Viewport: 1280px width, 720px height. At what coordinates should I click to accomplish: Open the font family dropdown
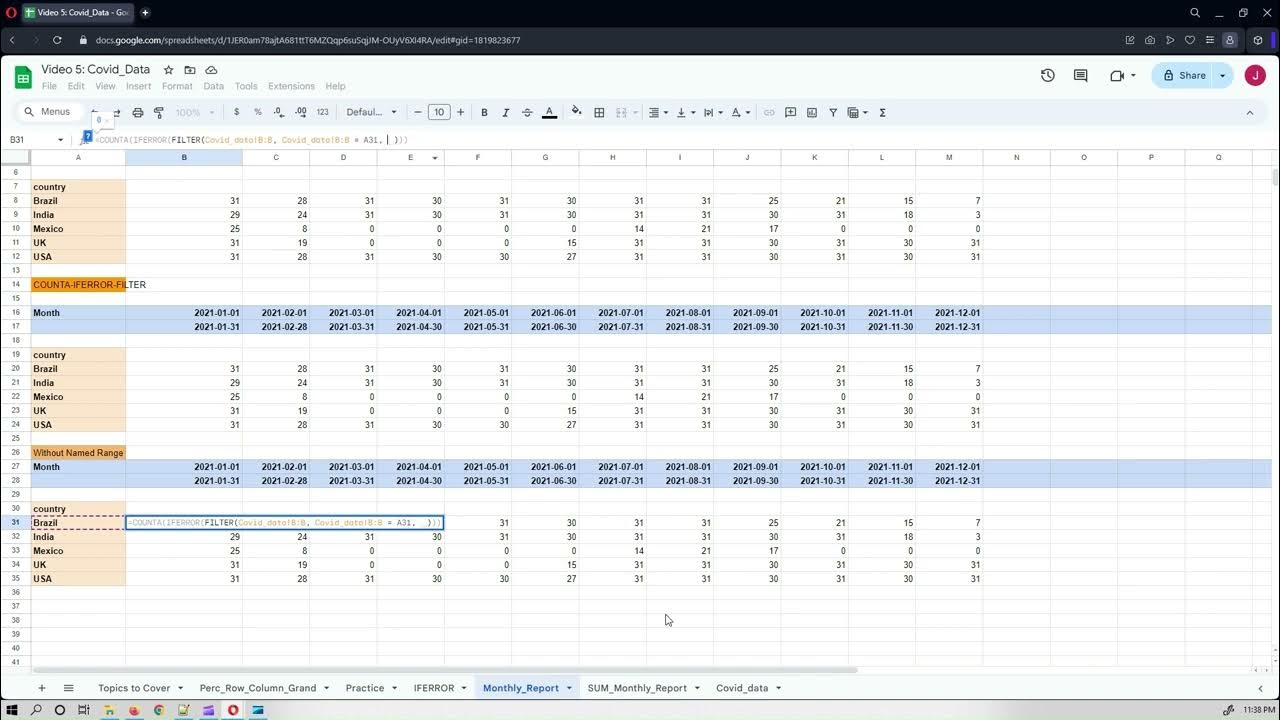coord(371,112)
